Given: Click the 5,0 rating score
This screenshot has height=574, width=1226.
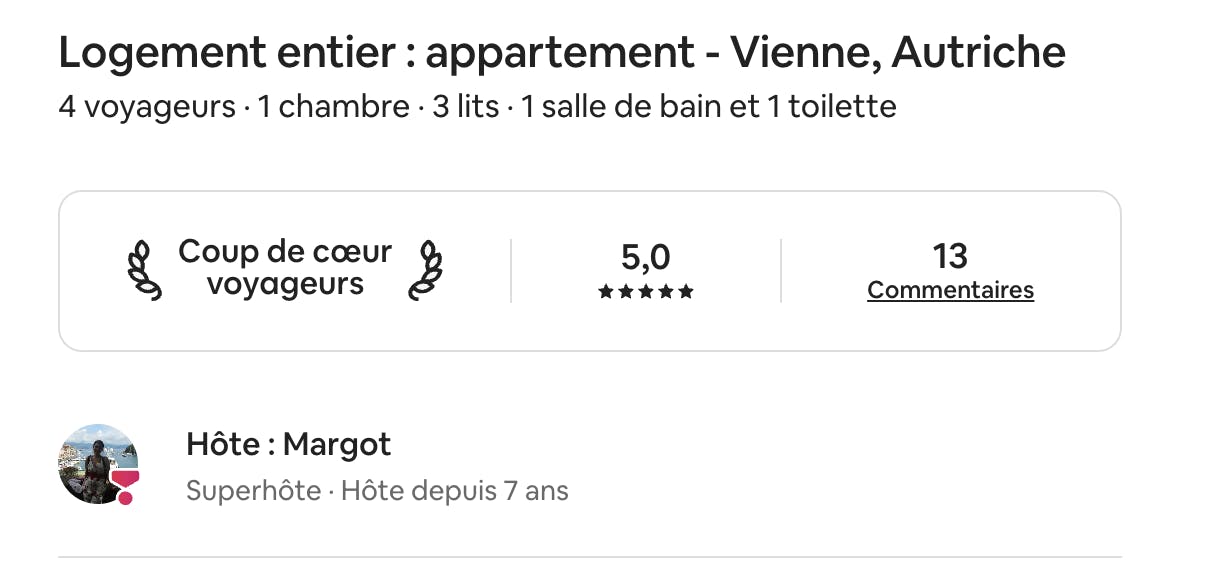Looking at the screenshot, I should click(646, 257).
